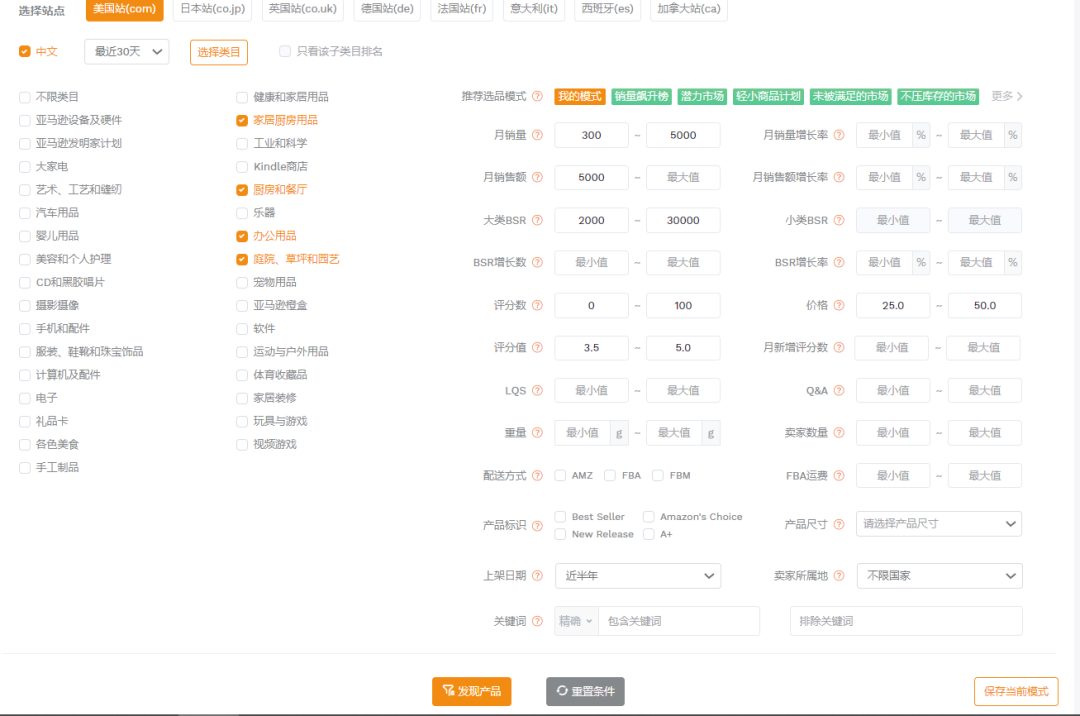Open the 上架日期 近半年 dropdown
This screenshot has height=716, width=1080.
[638, 576]
